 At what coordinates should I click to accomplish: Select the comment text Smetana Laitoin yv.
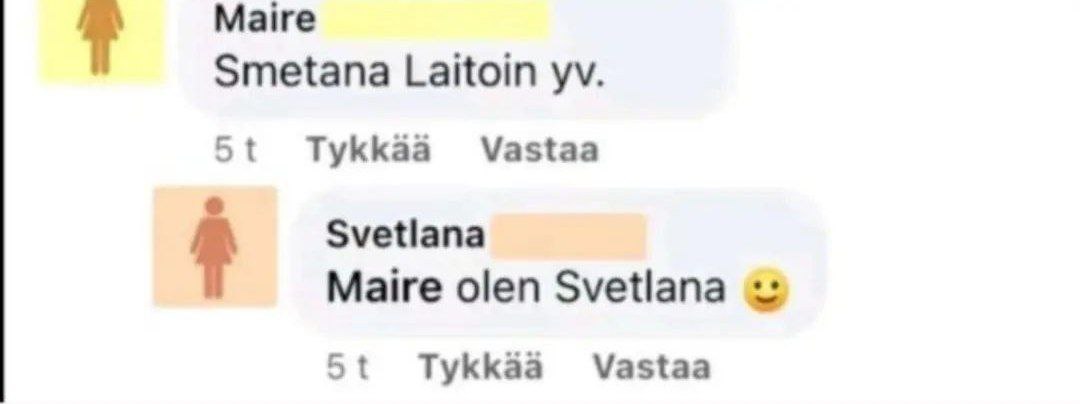tap(409, 74)
